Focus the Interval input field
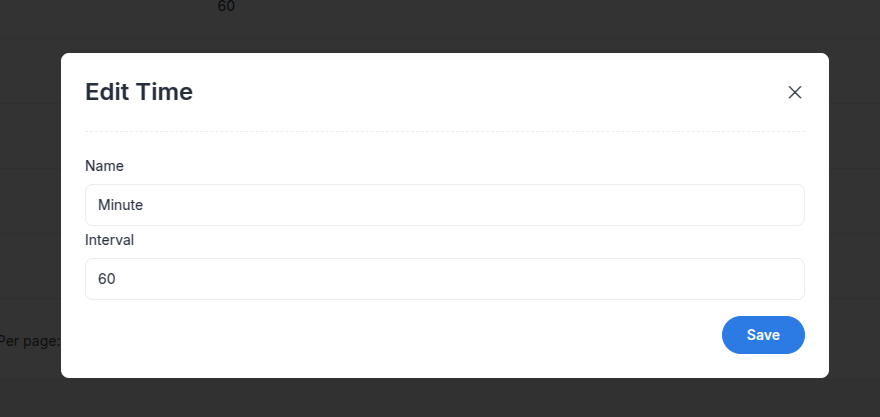The width and height of the screenshot is (880, 417). pos(444,279)
